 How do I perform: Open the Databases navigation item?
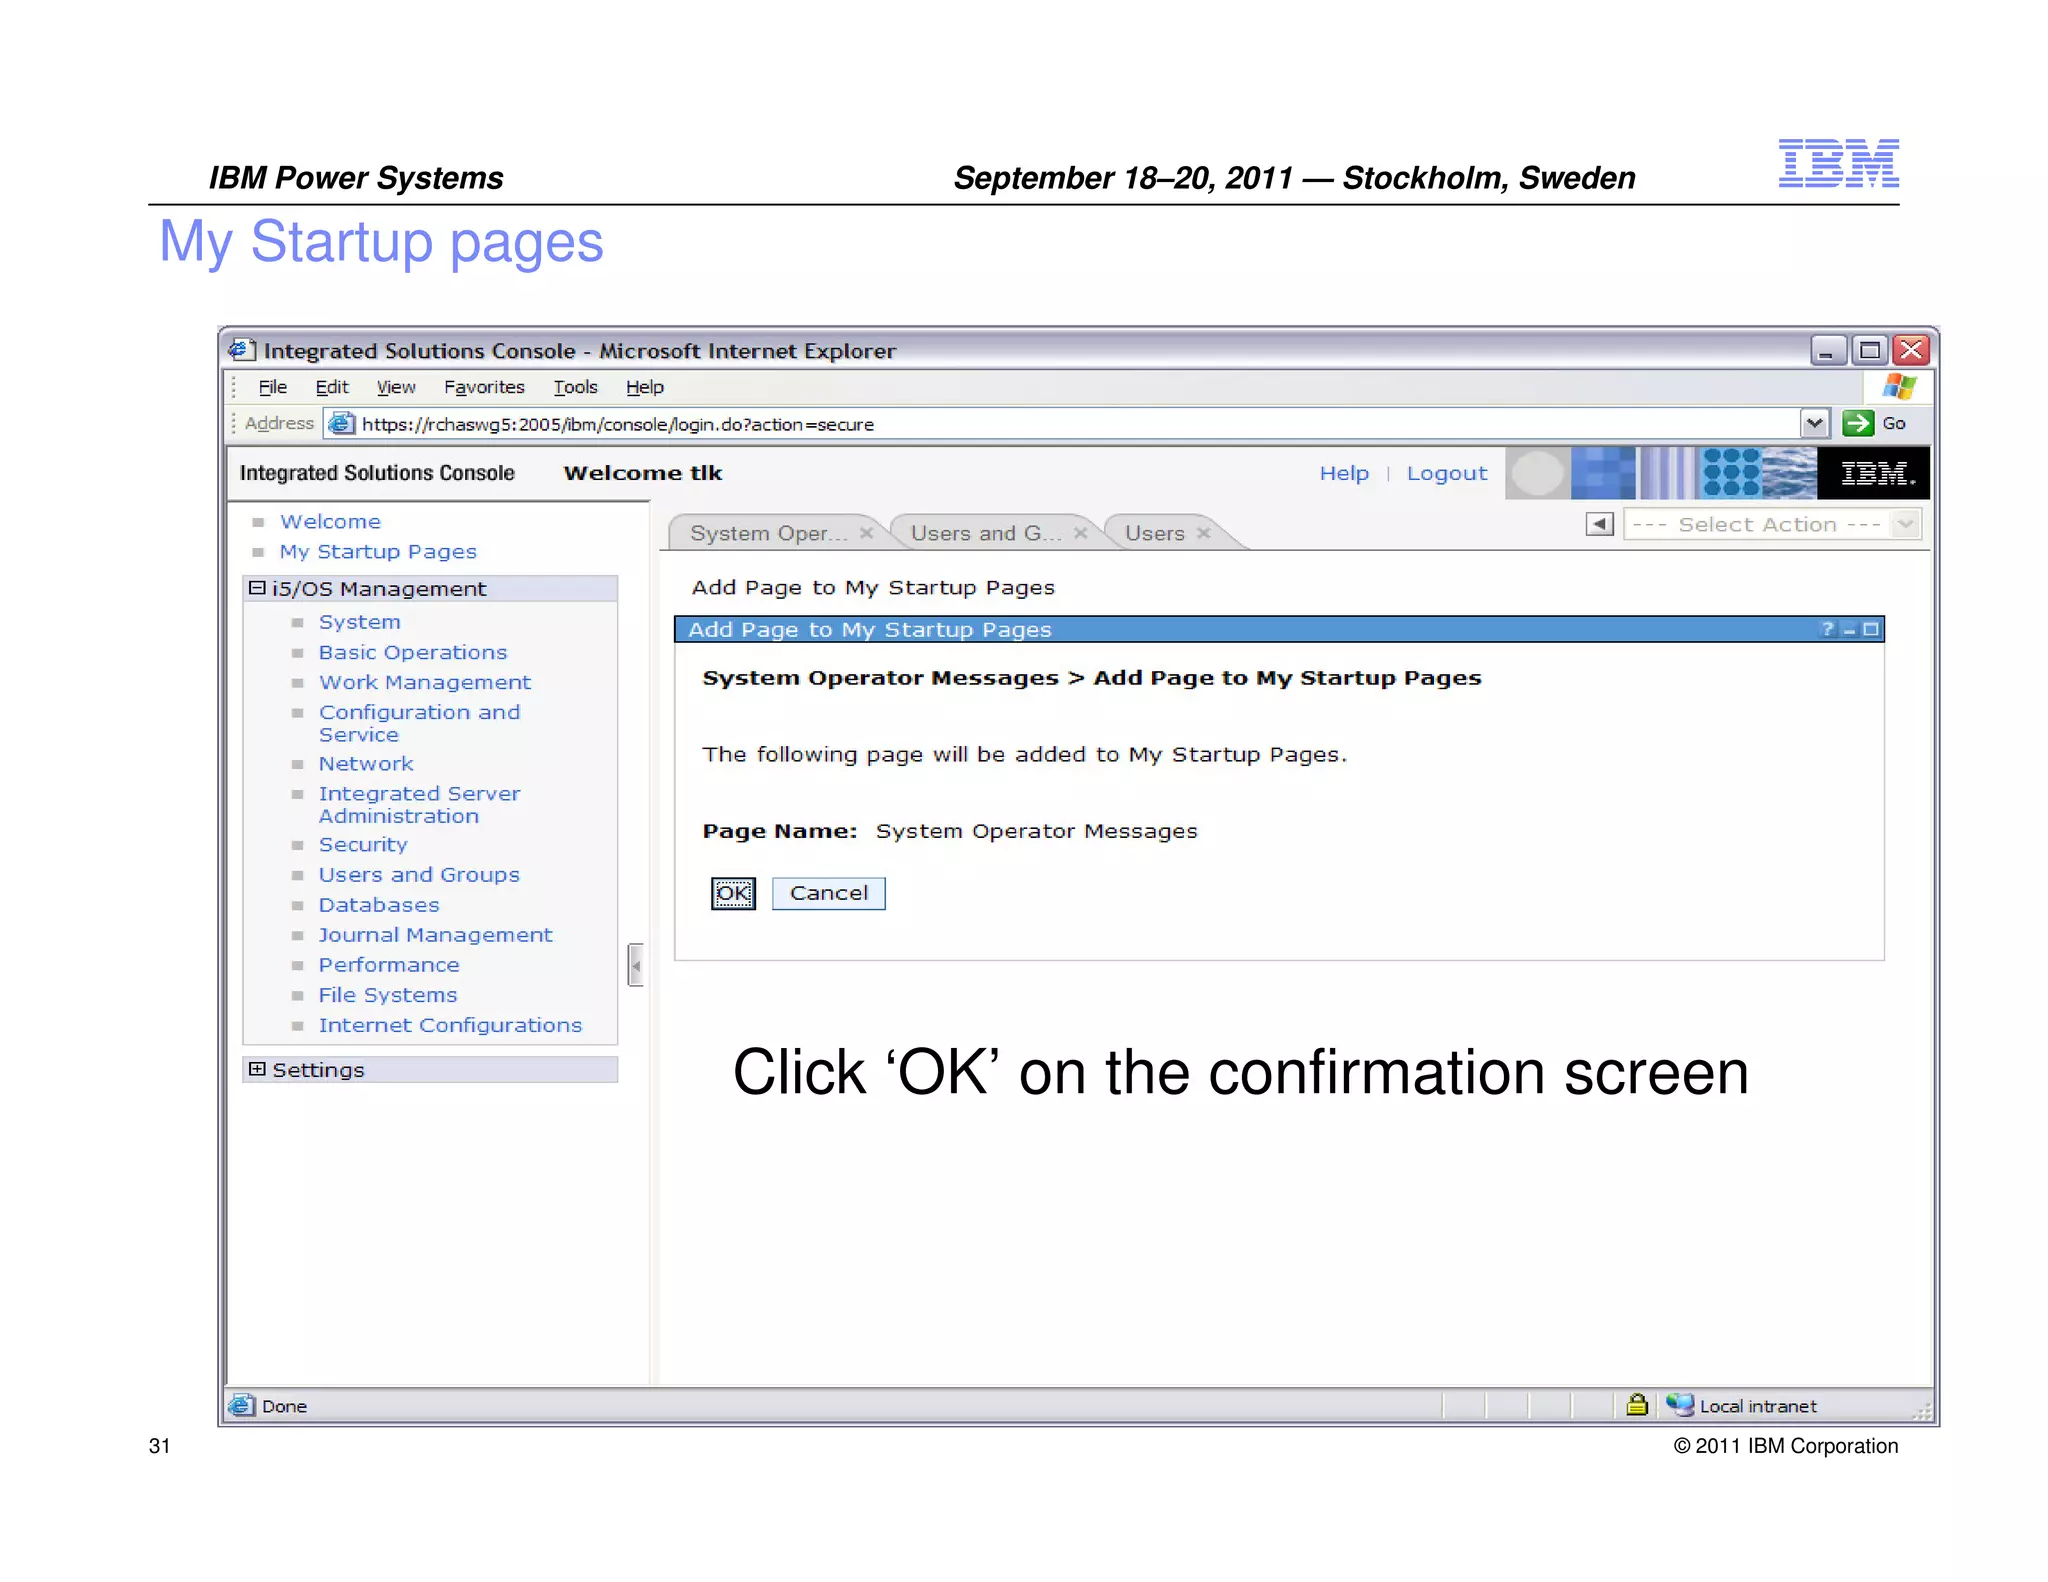click(x=379, y=905)
